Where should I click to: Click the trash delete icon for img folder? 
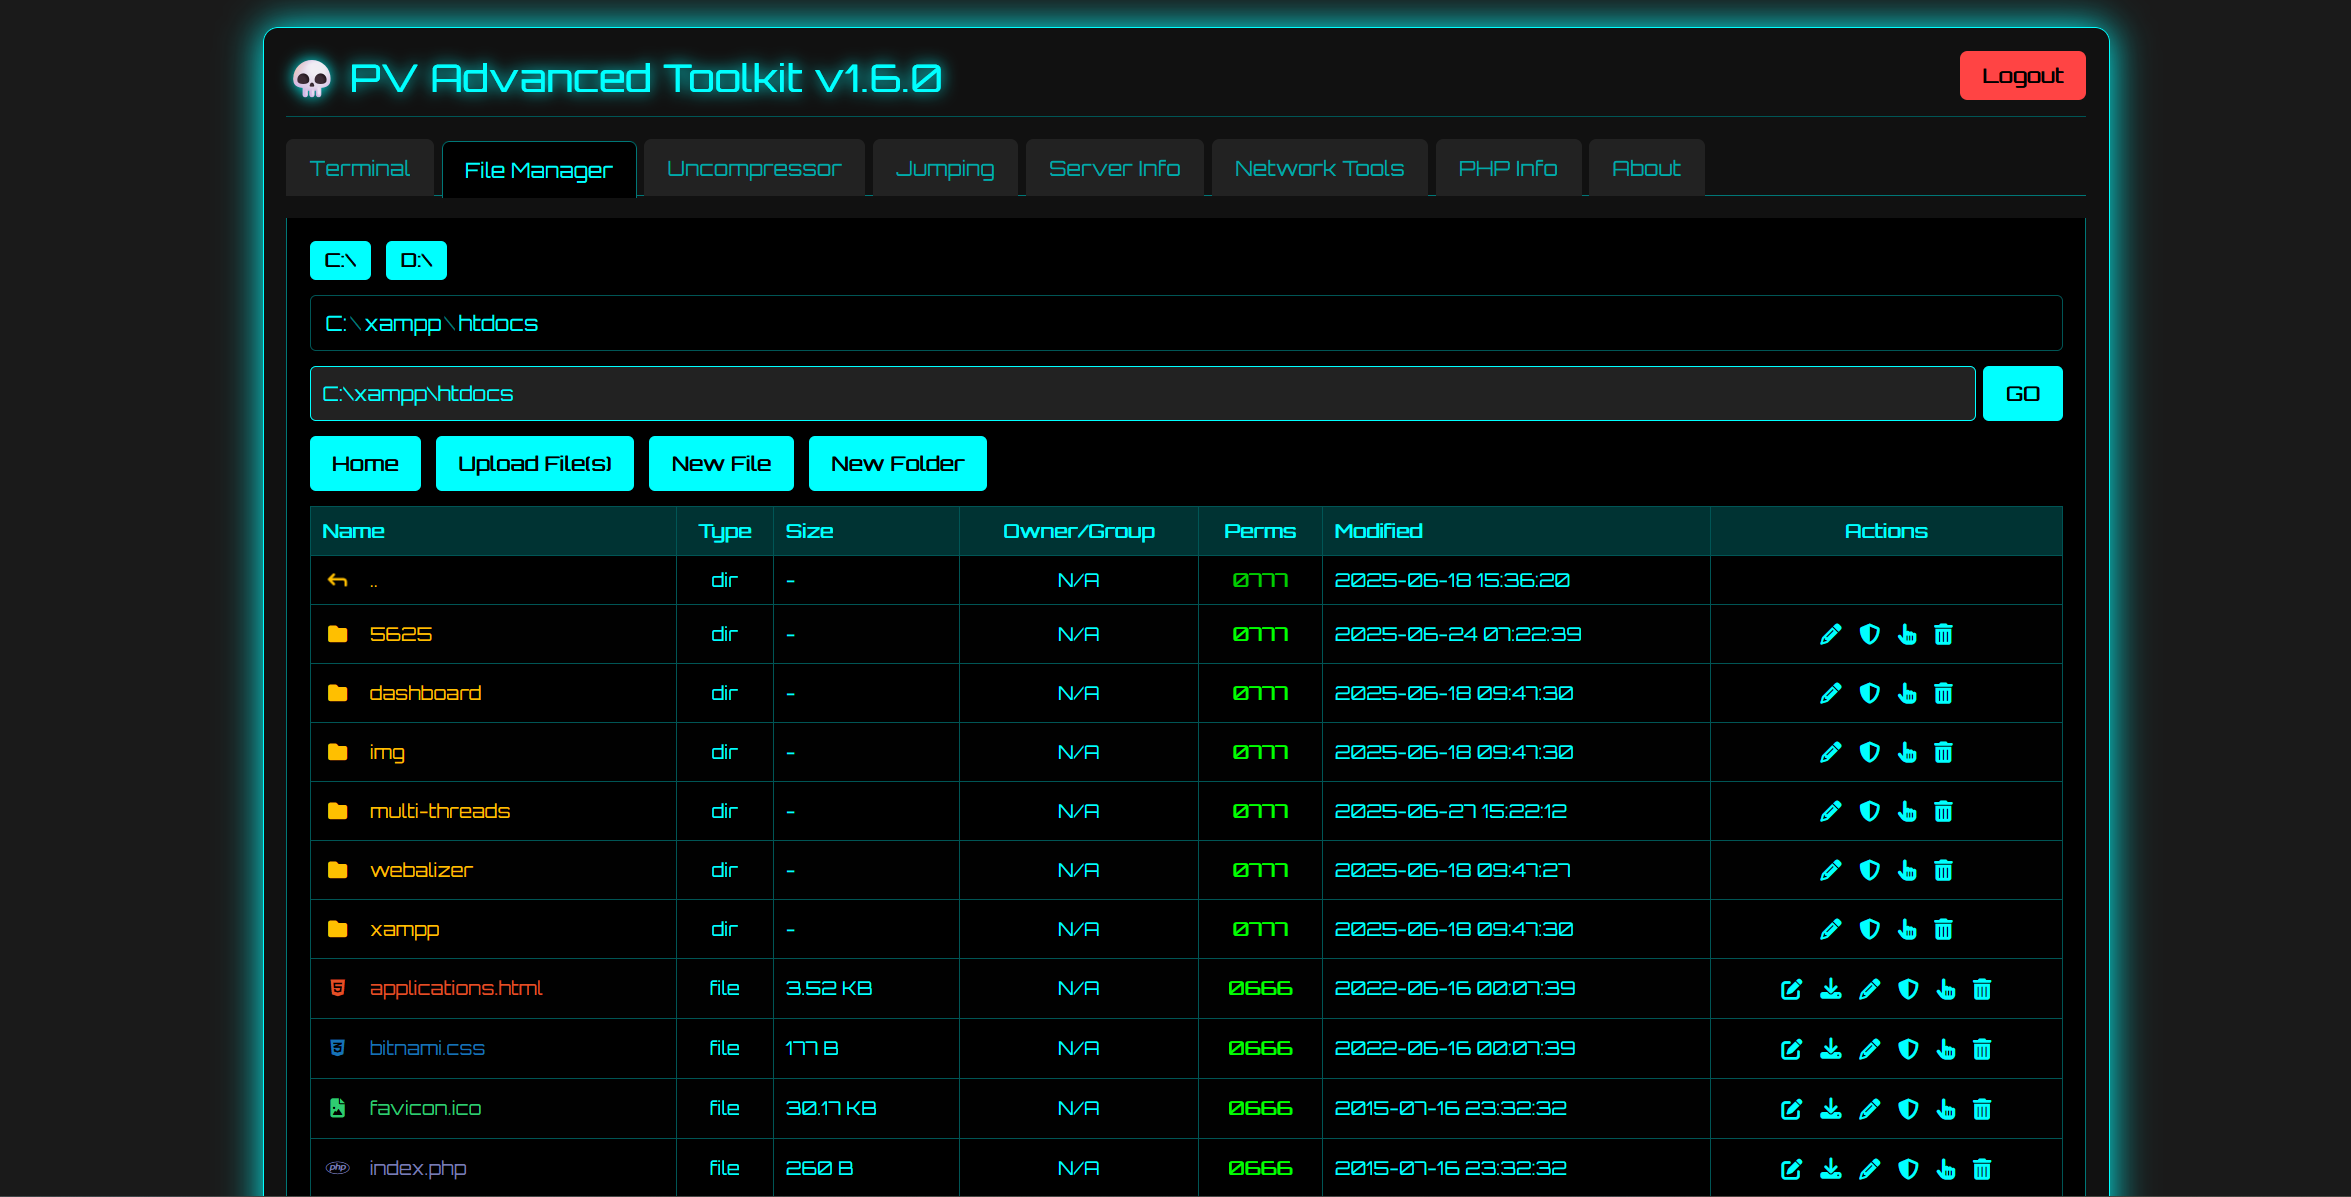1943,752
